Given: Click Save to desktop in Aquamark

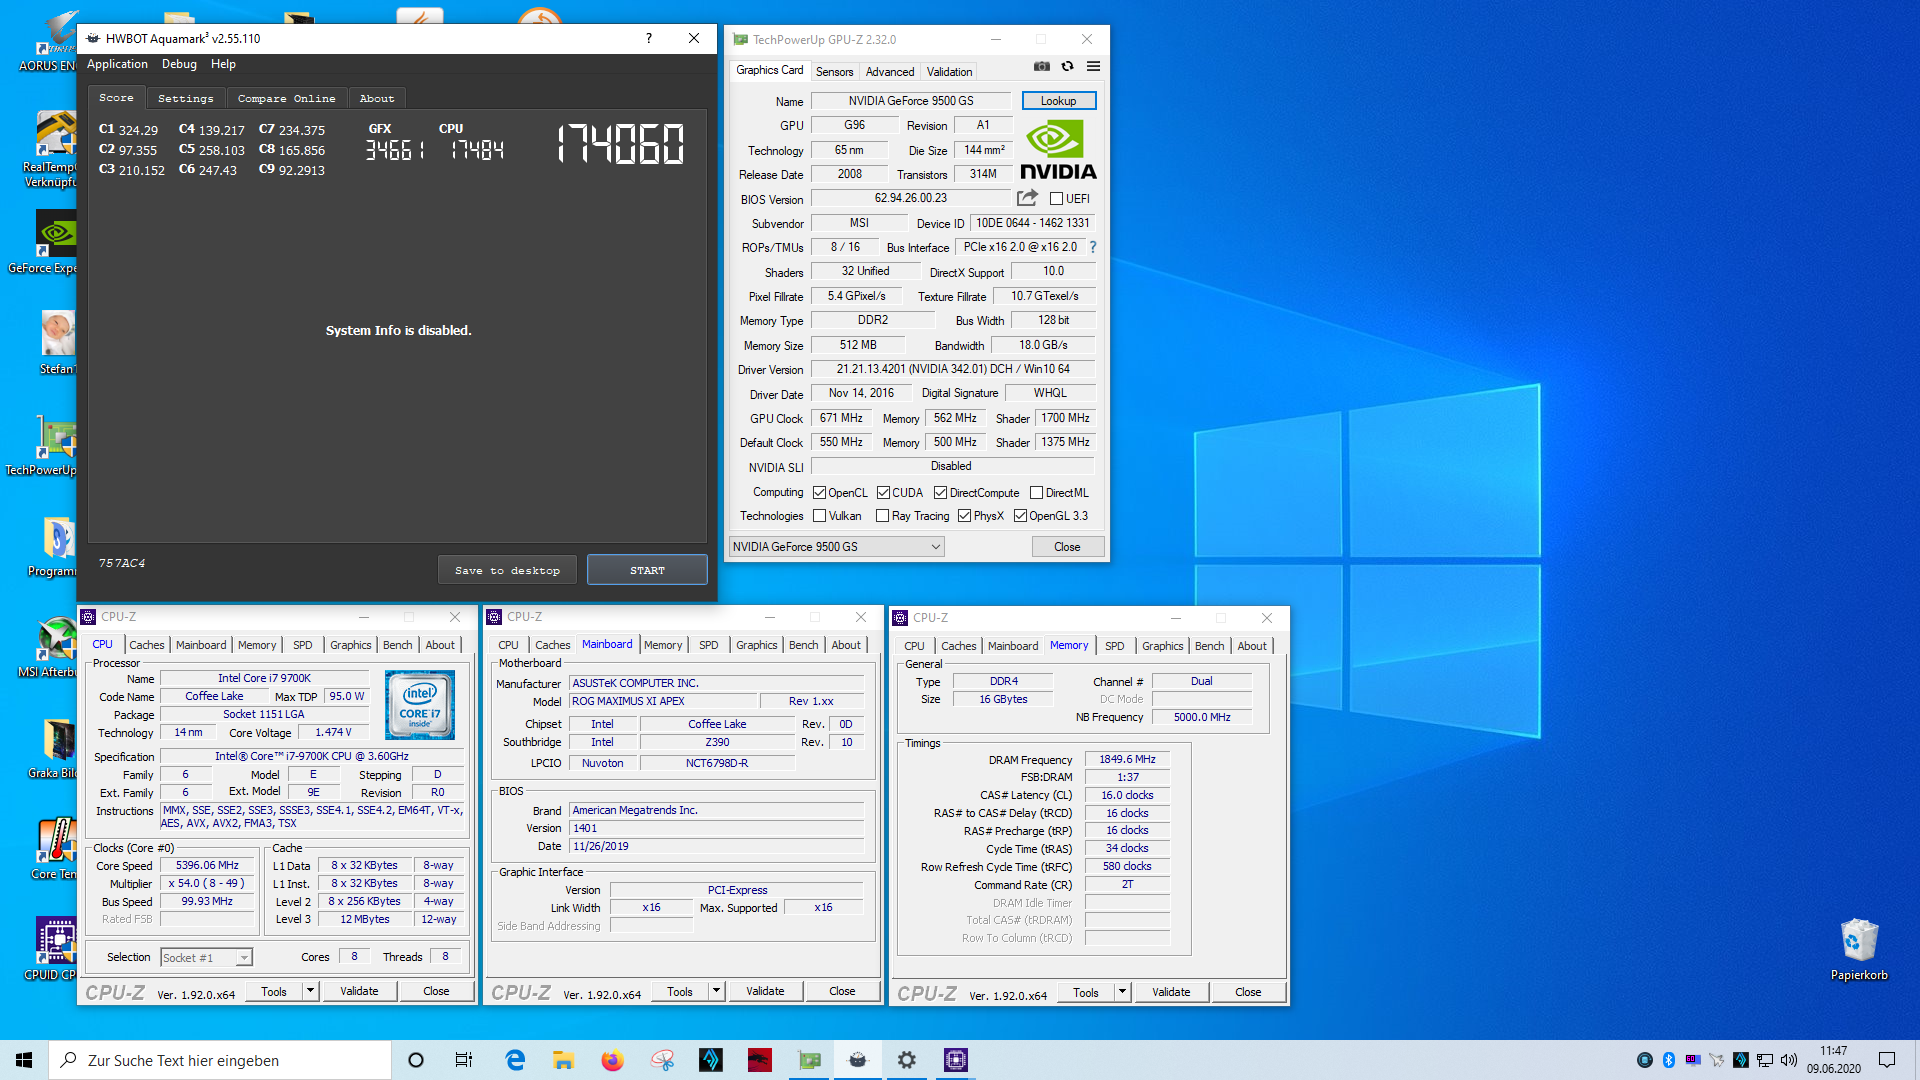Looking at the screenshot, I should tap(507, 570).
